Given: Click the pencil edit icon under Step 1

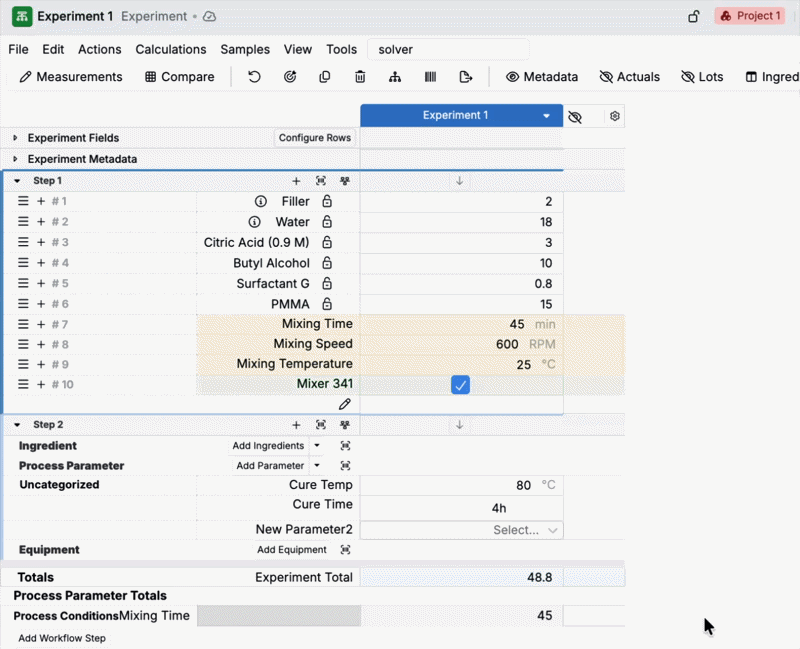Looking at the screenshot, I should click(x=345, y=404).
